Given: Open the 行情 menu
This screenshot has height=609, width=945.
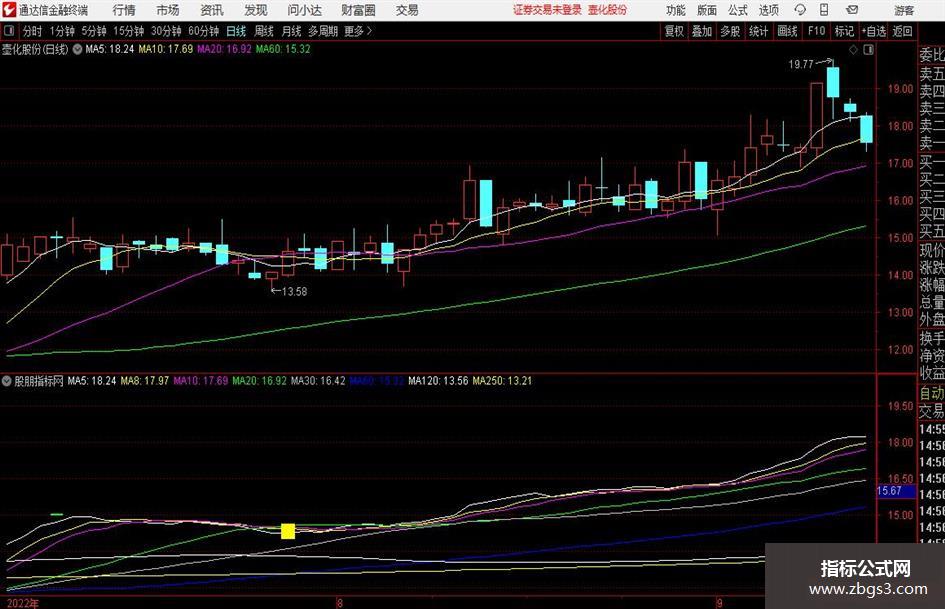Looking at the screenshot, I should pyautogui.click(x=124, y=10).
